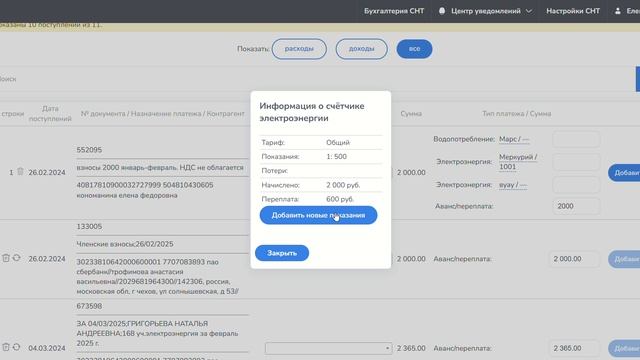Select the все filter button
Viewport: 640px width, 360px height.
(414, 49)
